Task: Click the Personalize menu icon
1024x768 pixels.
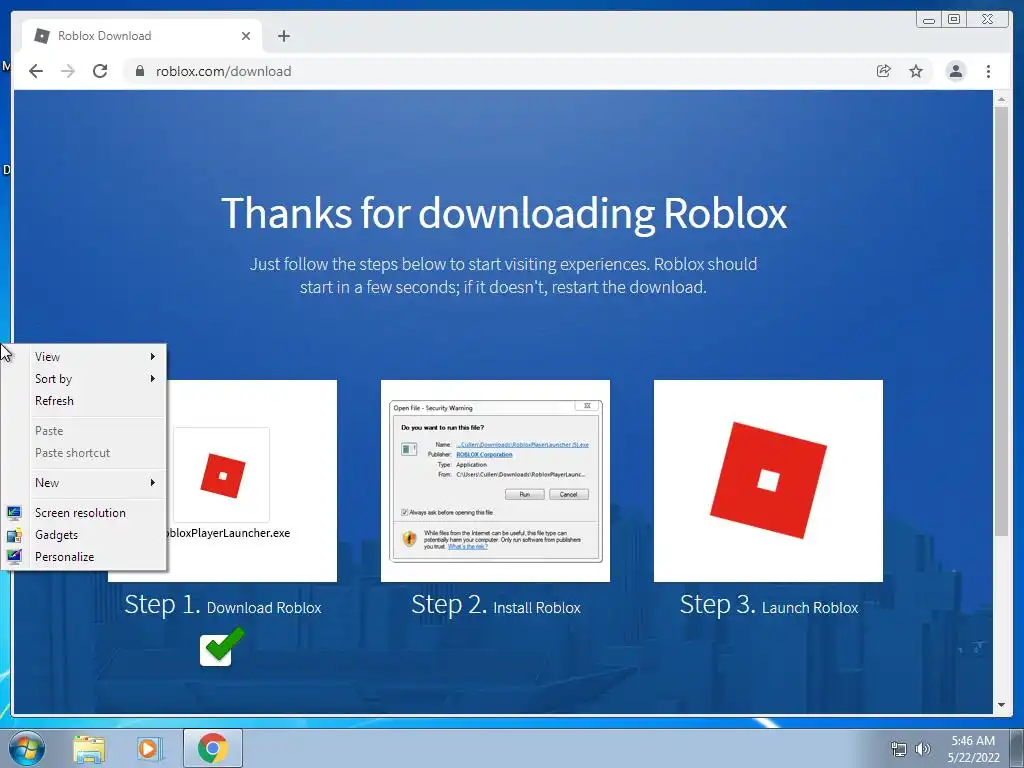Action: click(x=14, y=557)
